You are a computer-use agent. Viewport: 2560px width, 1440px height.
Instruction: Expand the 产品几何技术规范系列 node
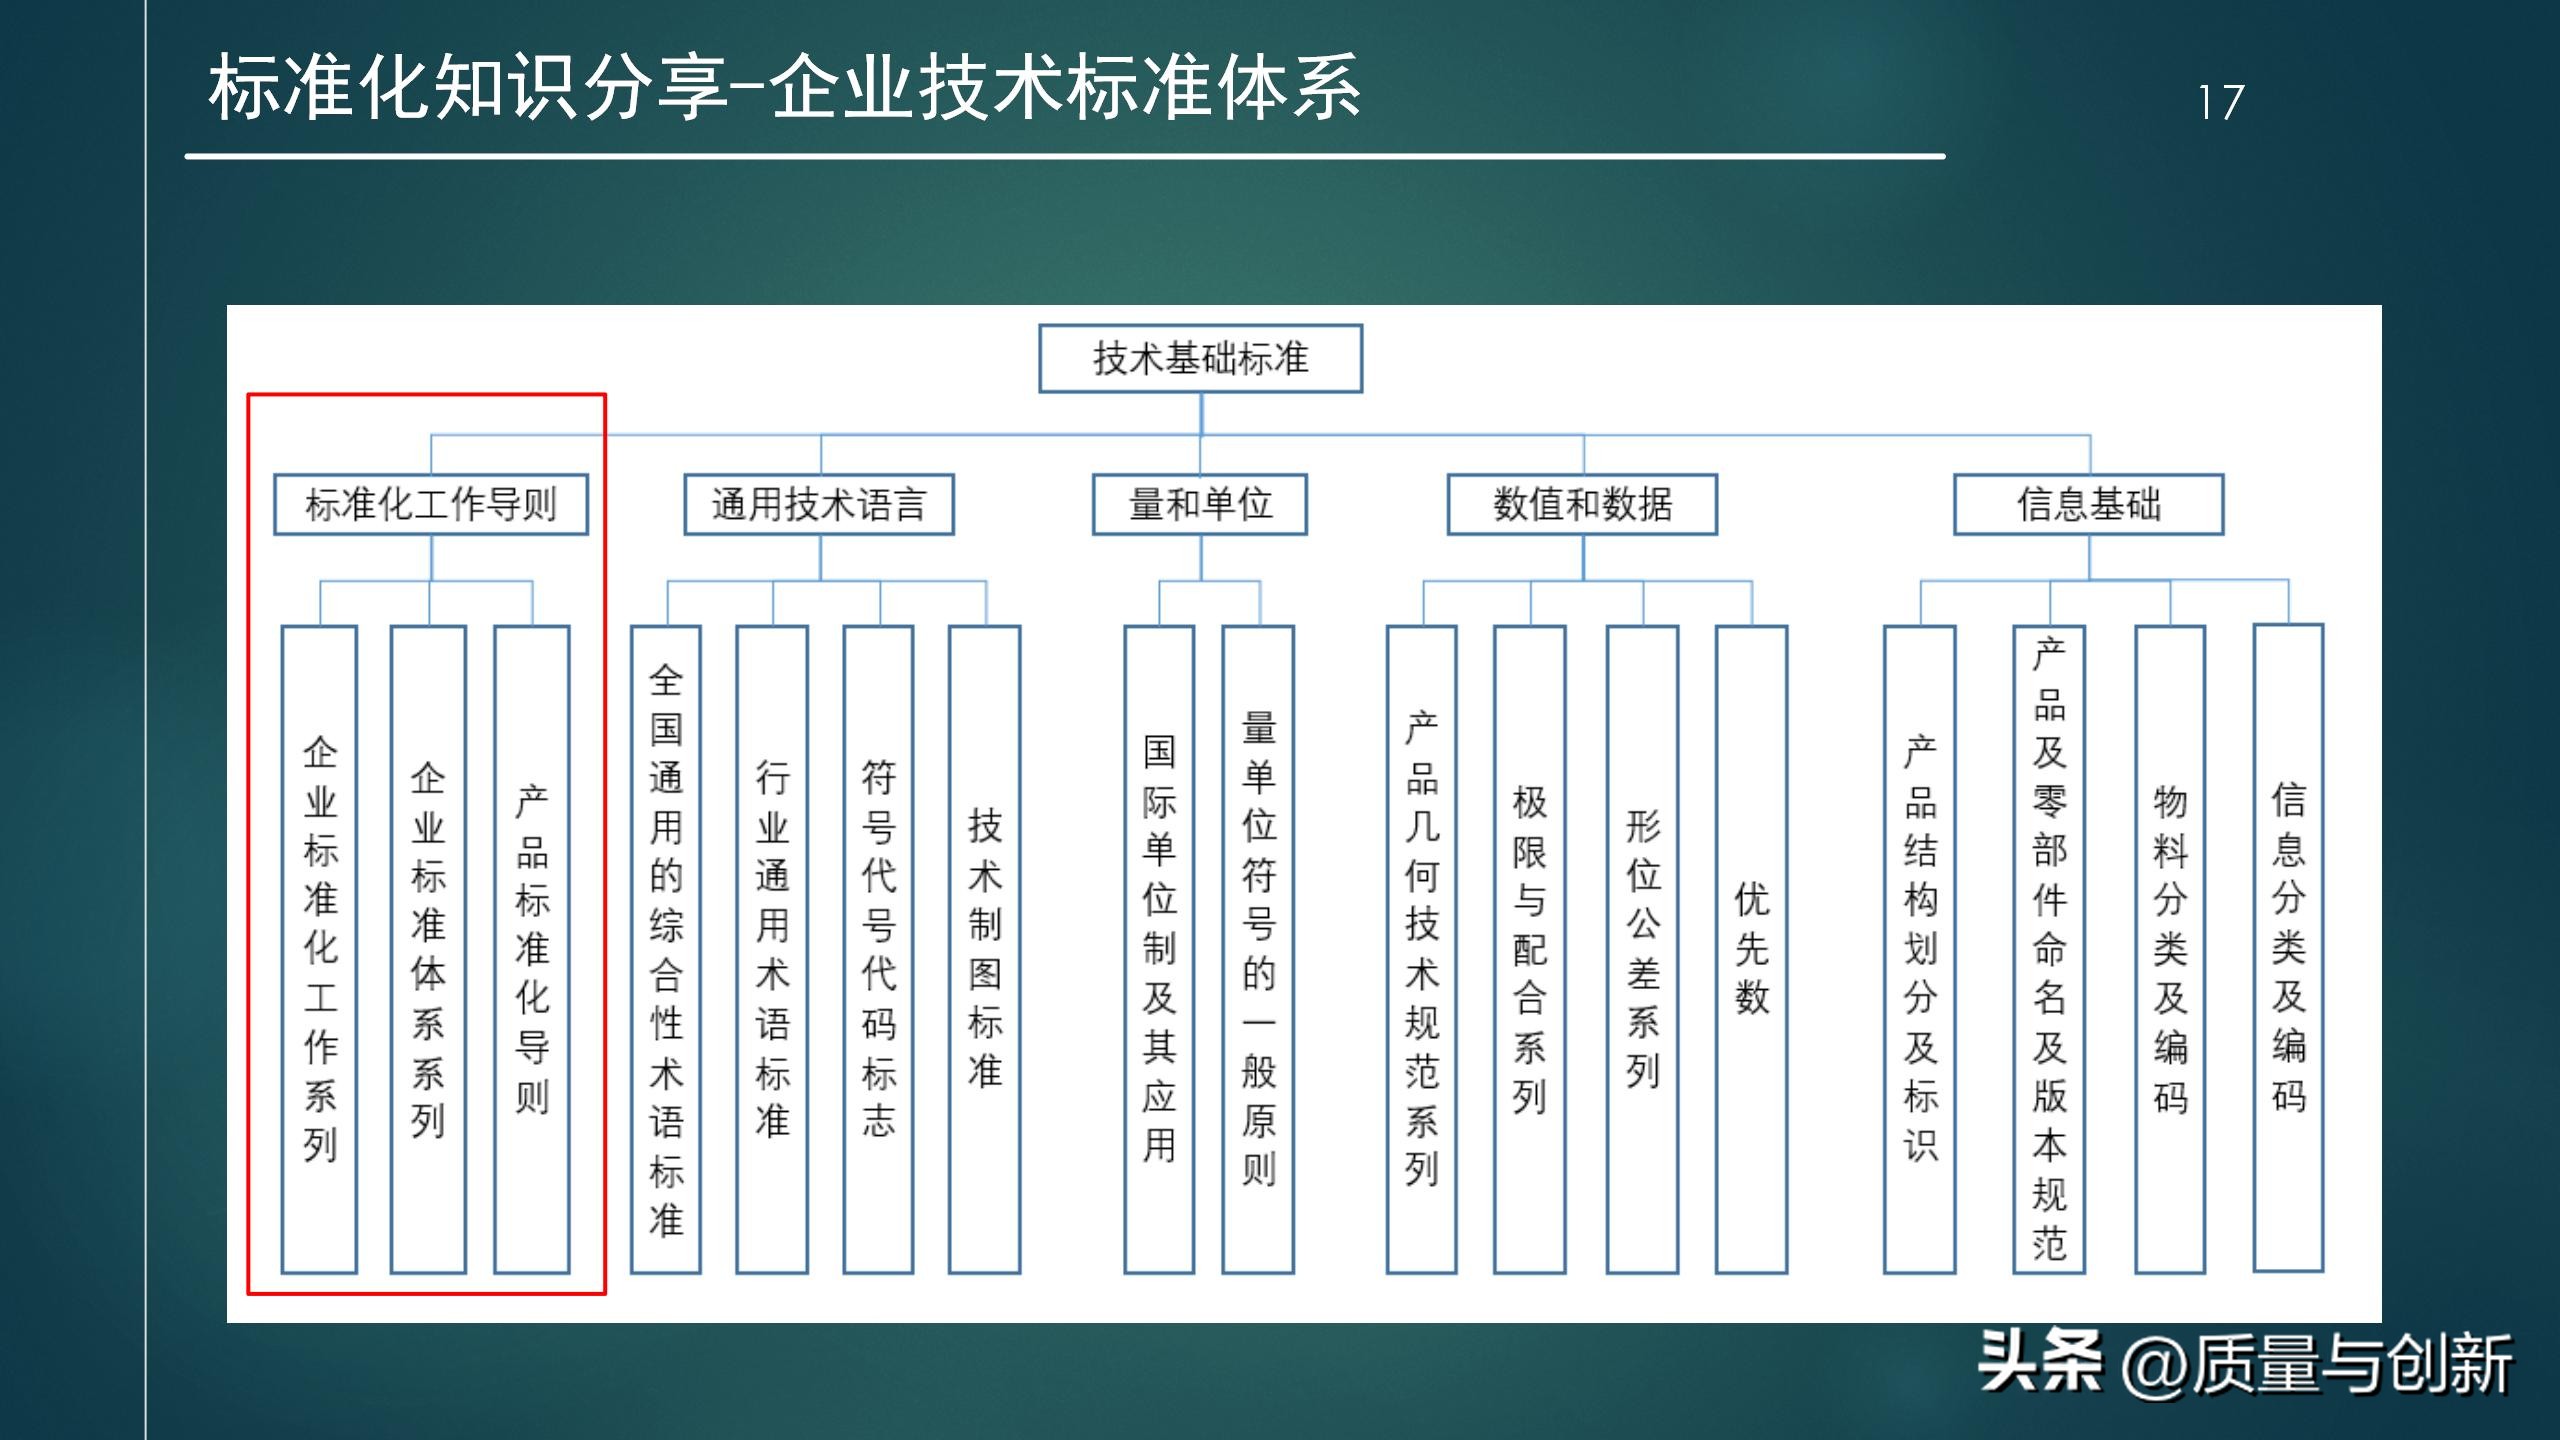pos(1421,950)
